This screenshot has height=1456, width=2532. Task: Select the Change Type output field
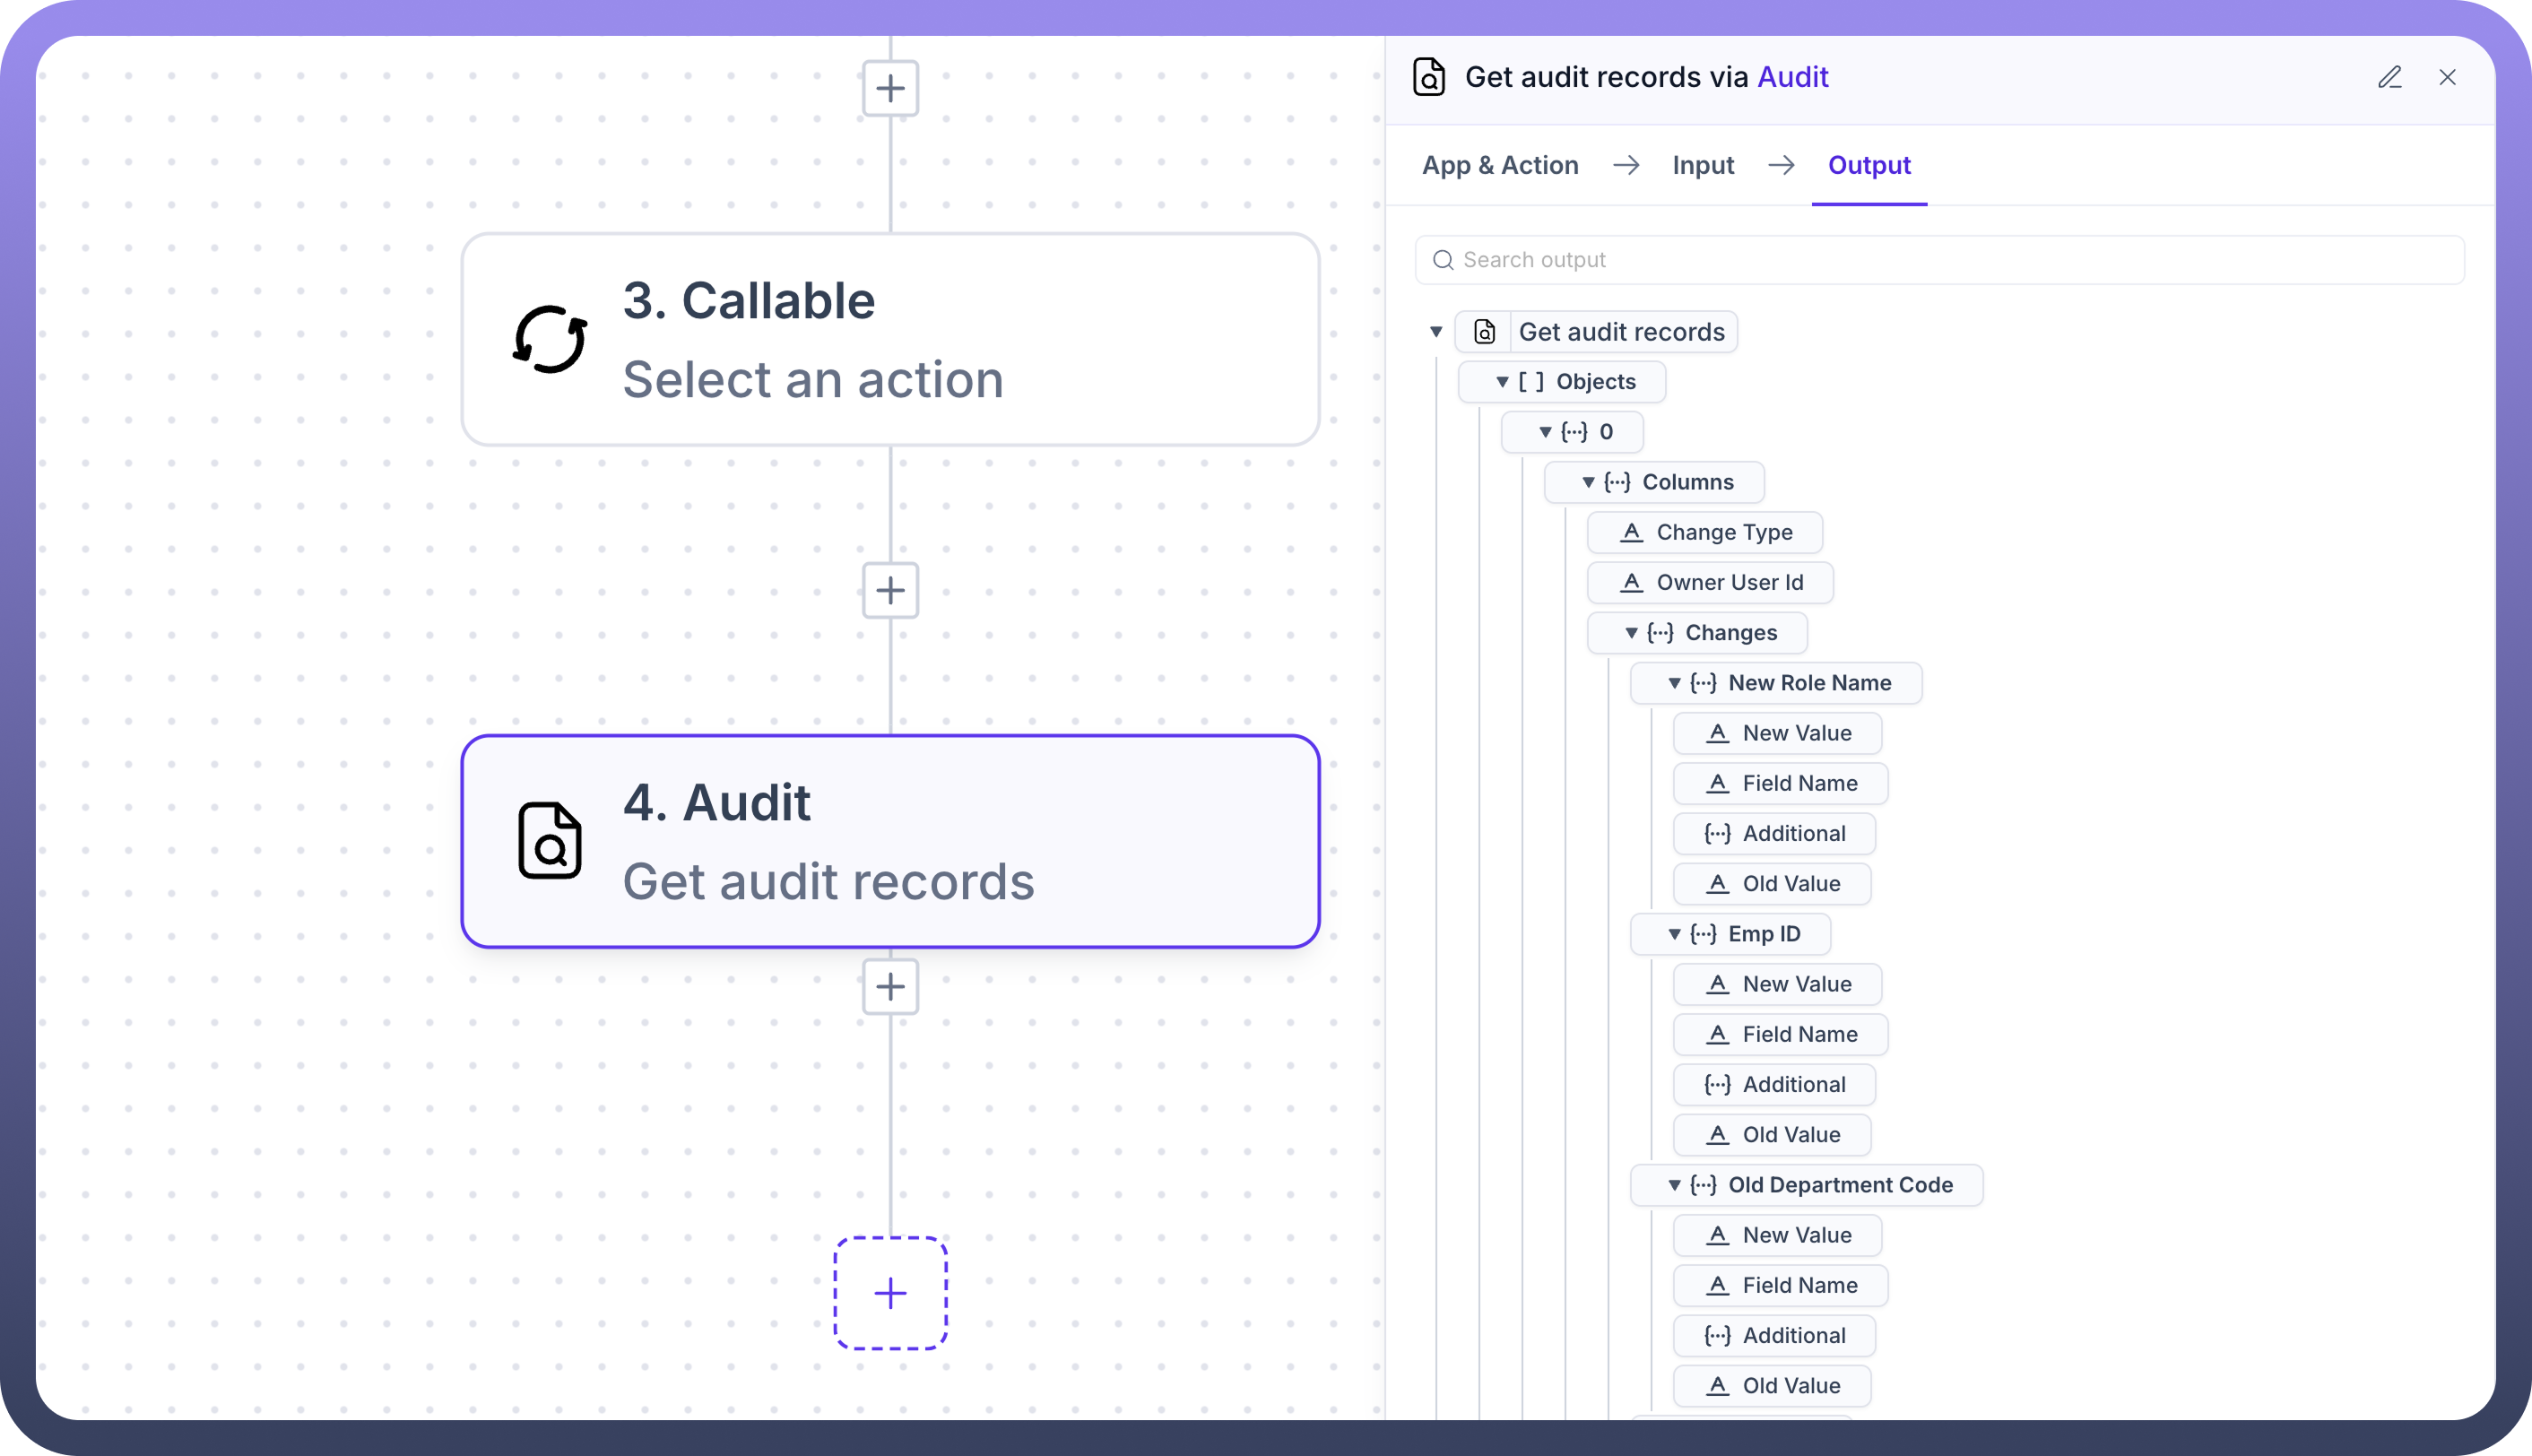click(x=1723, y=532)
